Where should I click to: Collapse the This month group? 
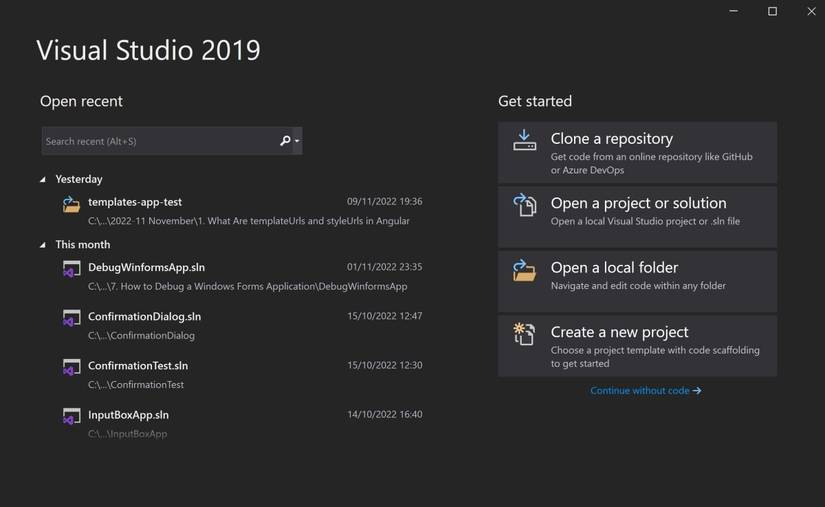[43, 245]
